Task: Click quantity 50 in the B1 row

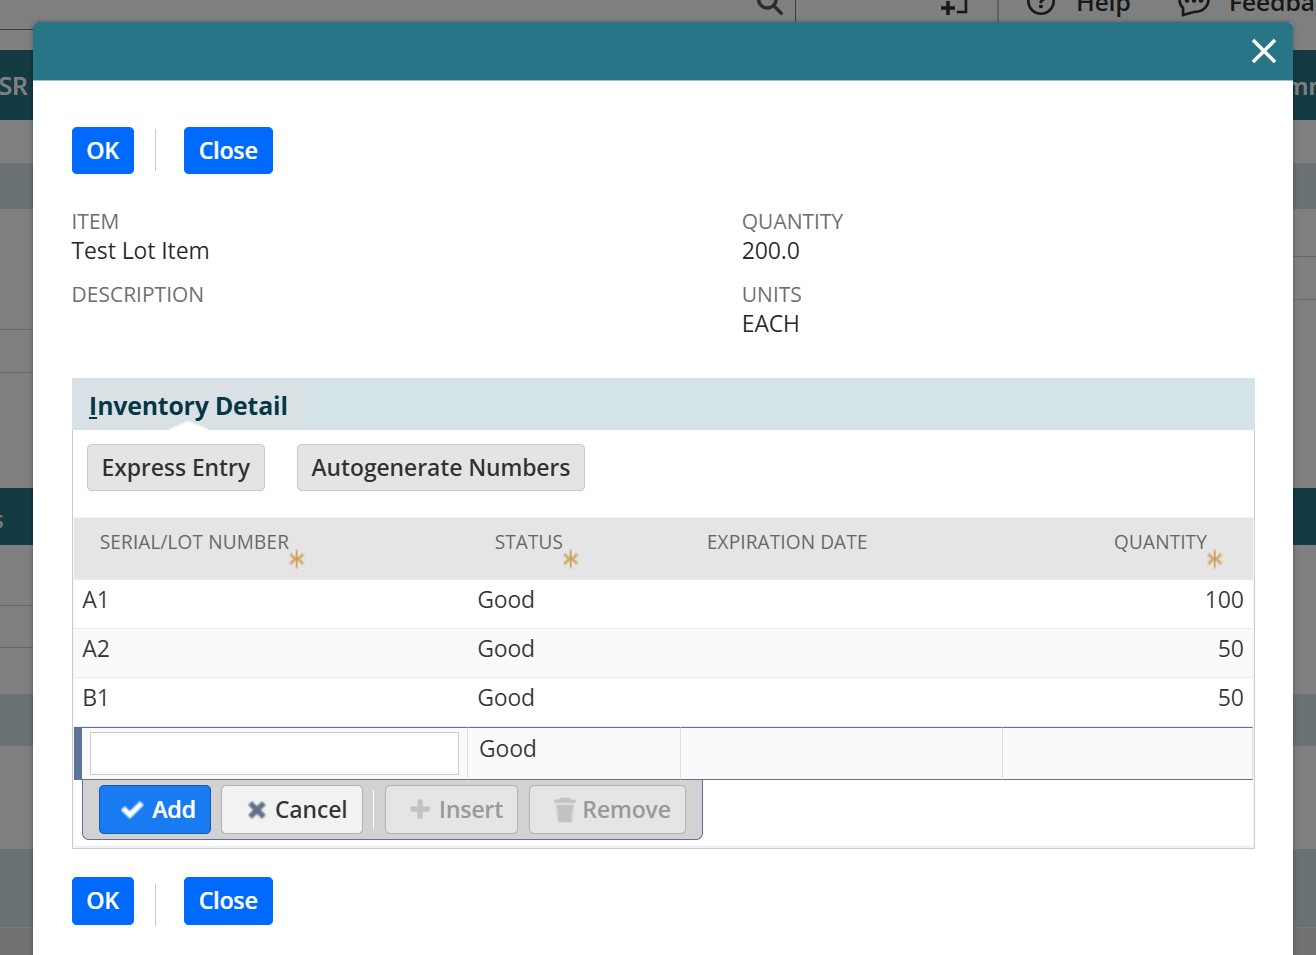Action: pos(1230,698)
